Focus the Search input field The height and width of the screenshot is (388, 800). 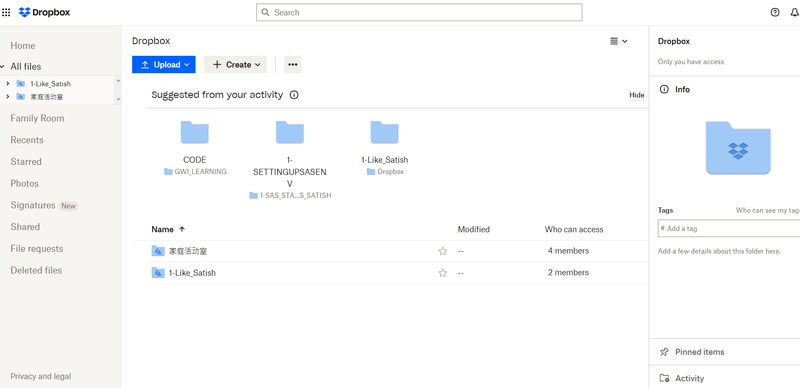point(419,12)
